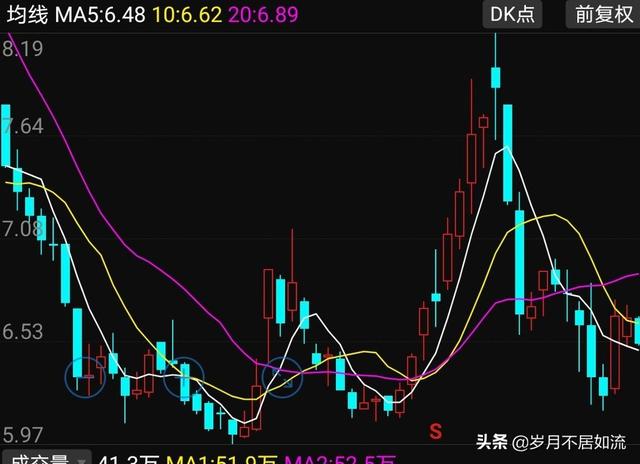Select the 6.53 price axis label
Screen dimensions: 640x464
click(x=22, y=332)
